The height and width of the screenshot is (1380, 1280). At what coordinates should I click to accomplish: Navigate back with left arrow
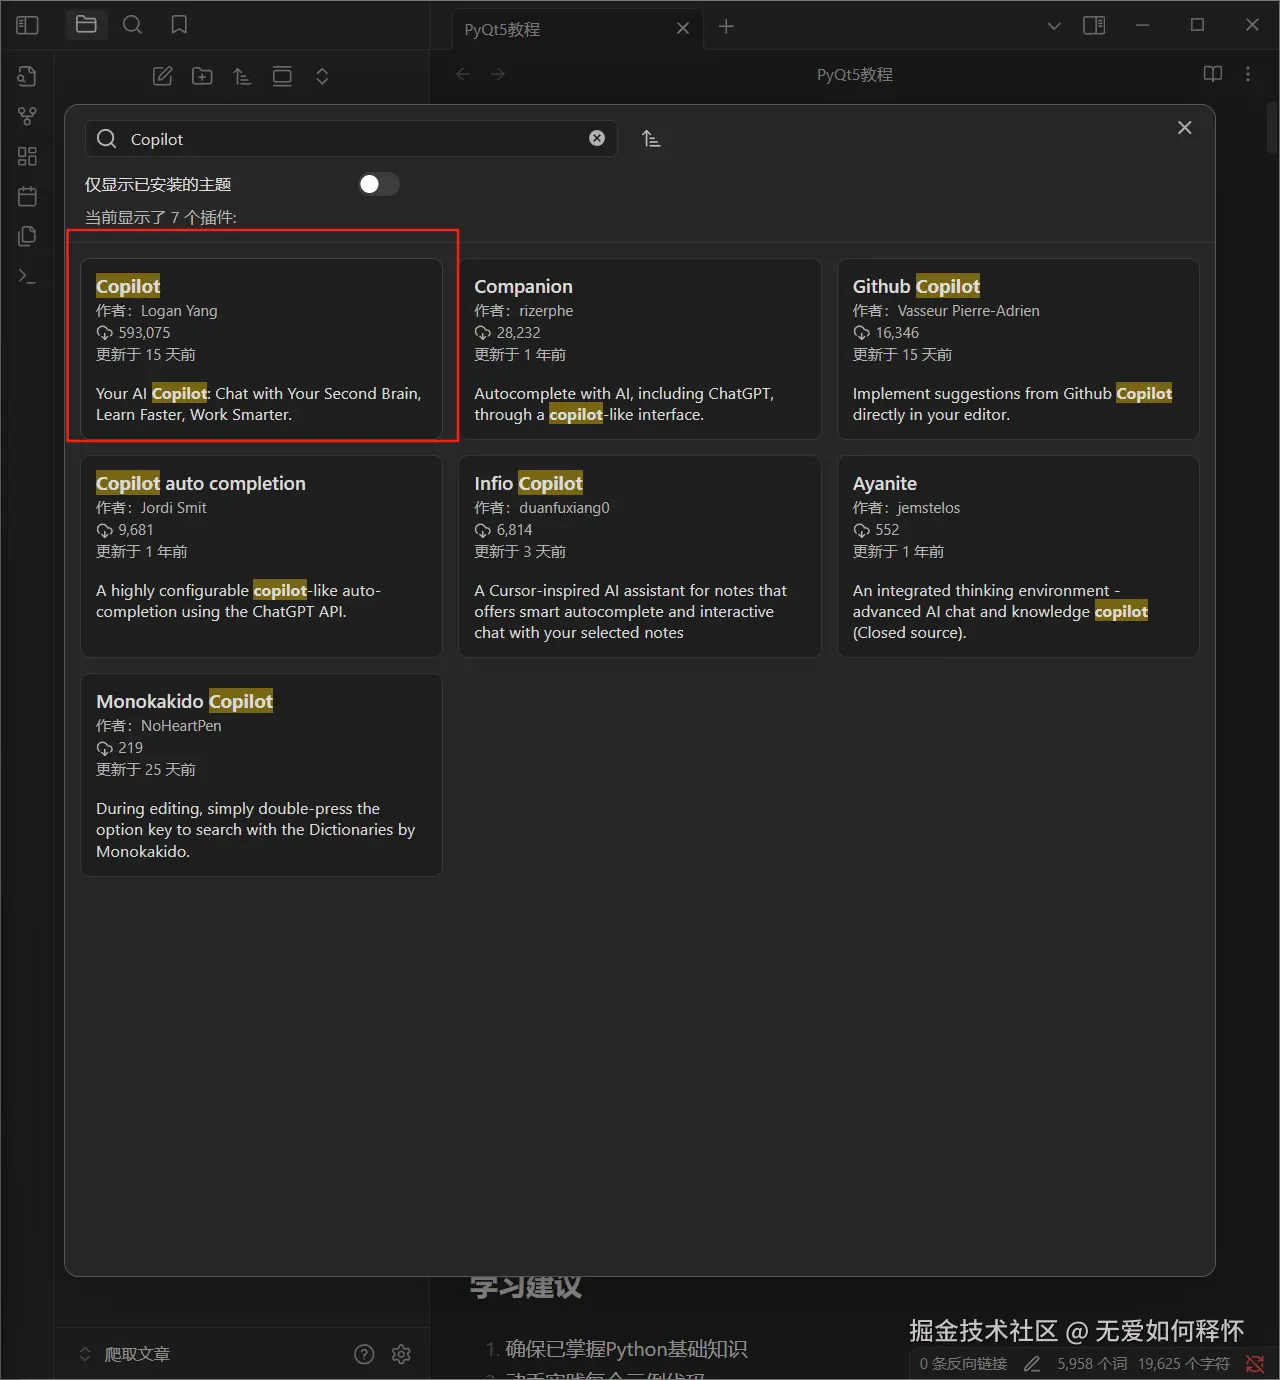(462, 74)
